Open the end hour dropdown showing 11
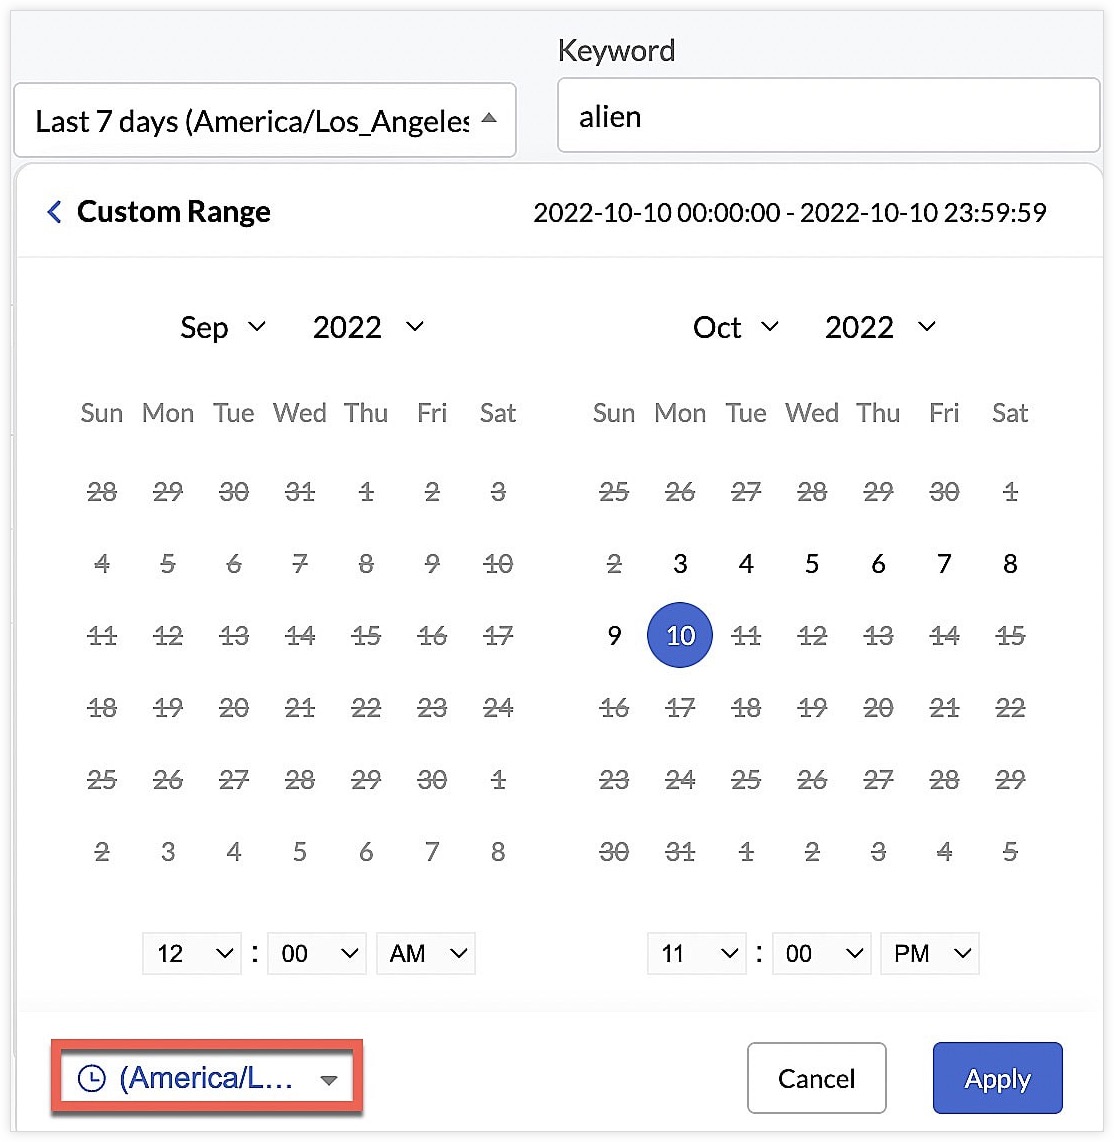The height and width of the screenshot is (1142, 1114). [696, 953]
